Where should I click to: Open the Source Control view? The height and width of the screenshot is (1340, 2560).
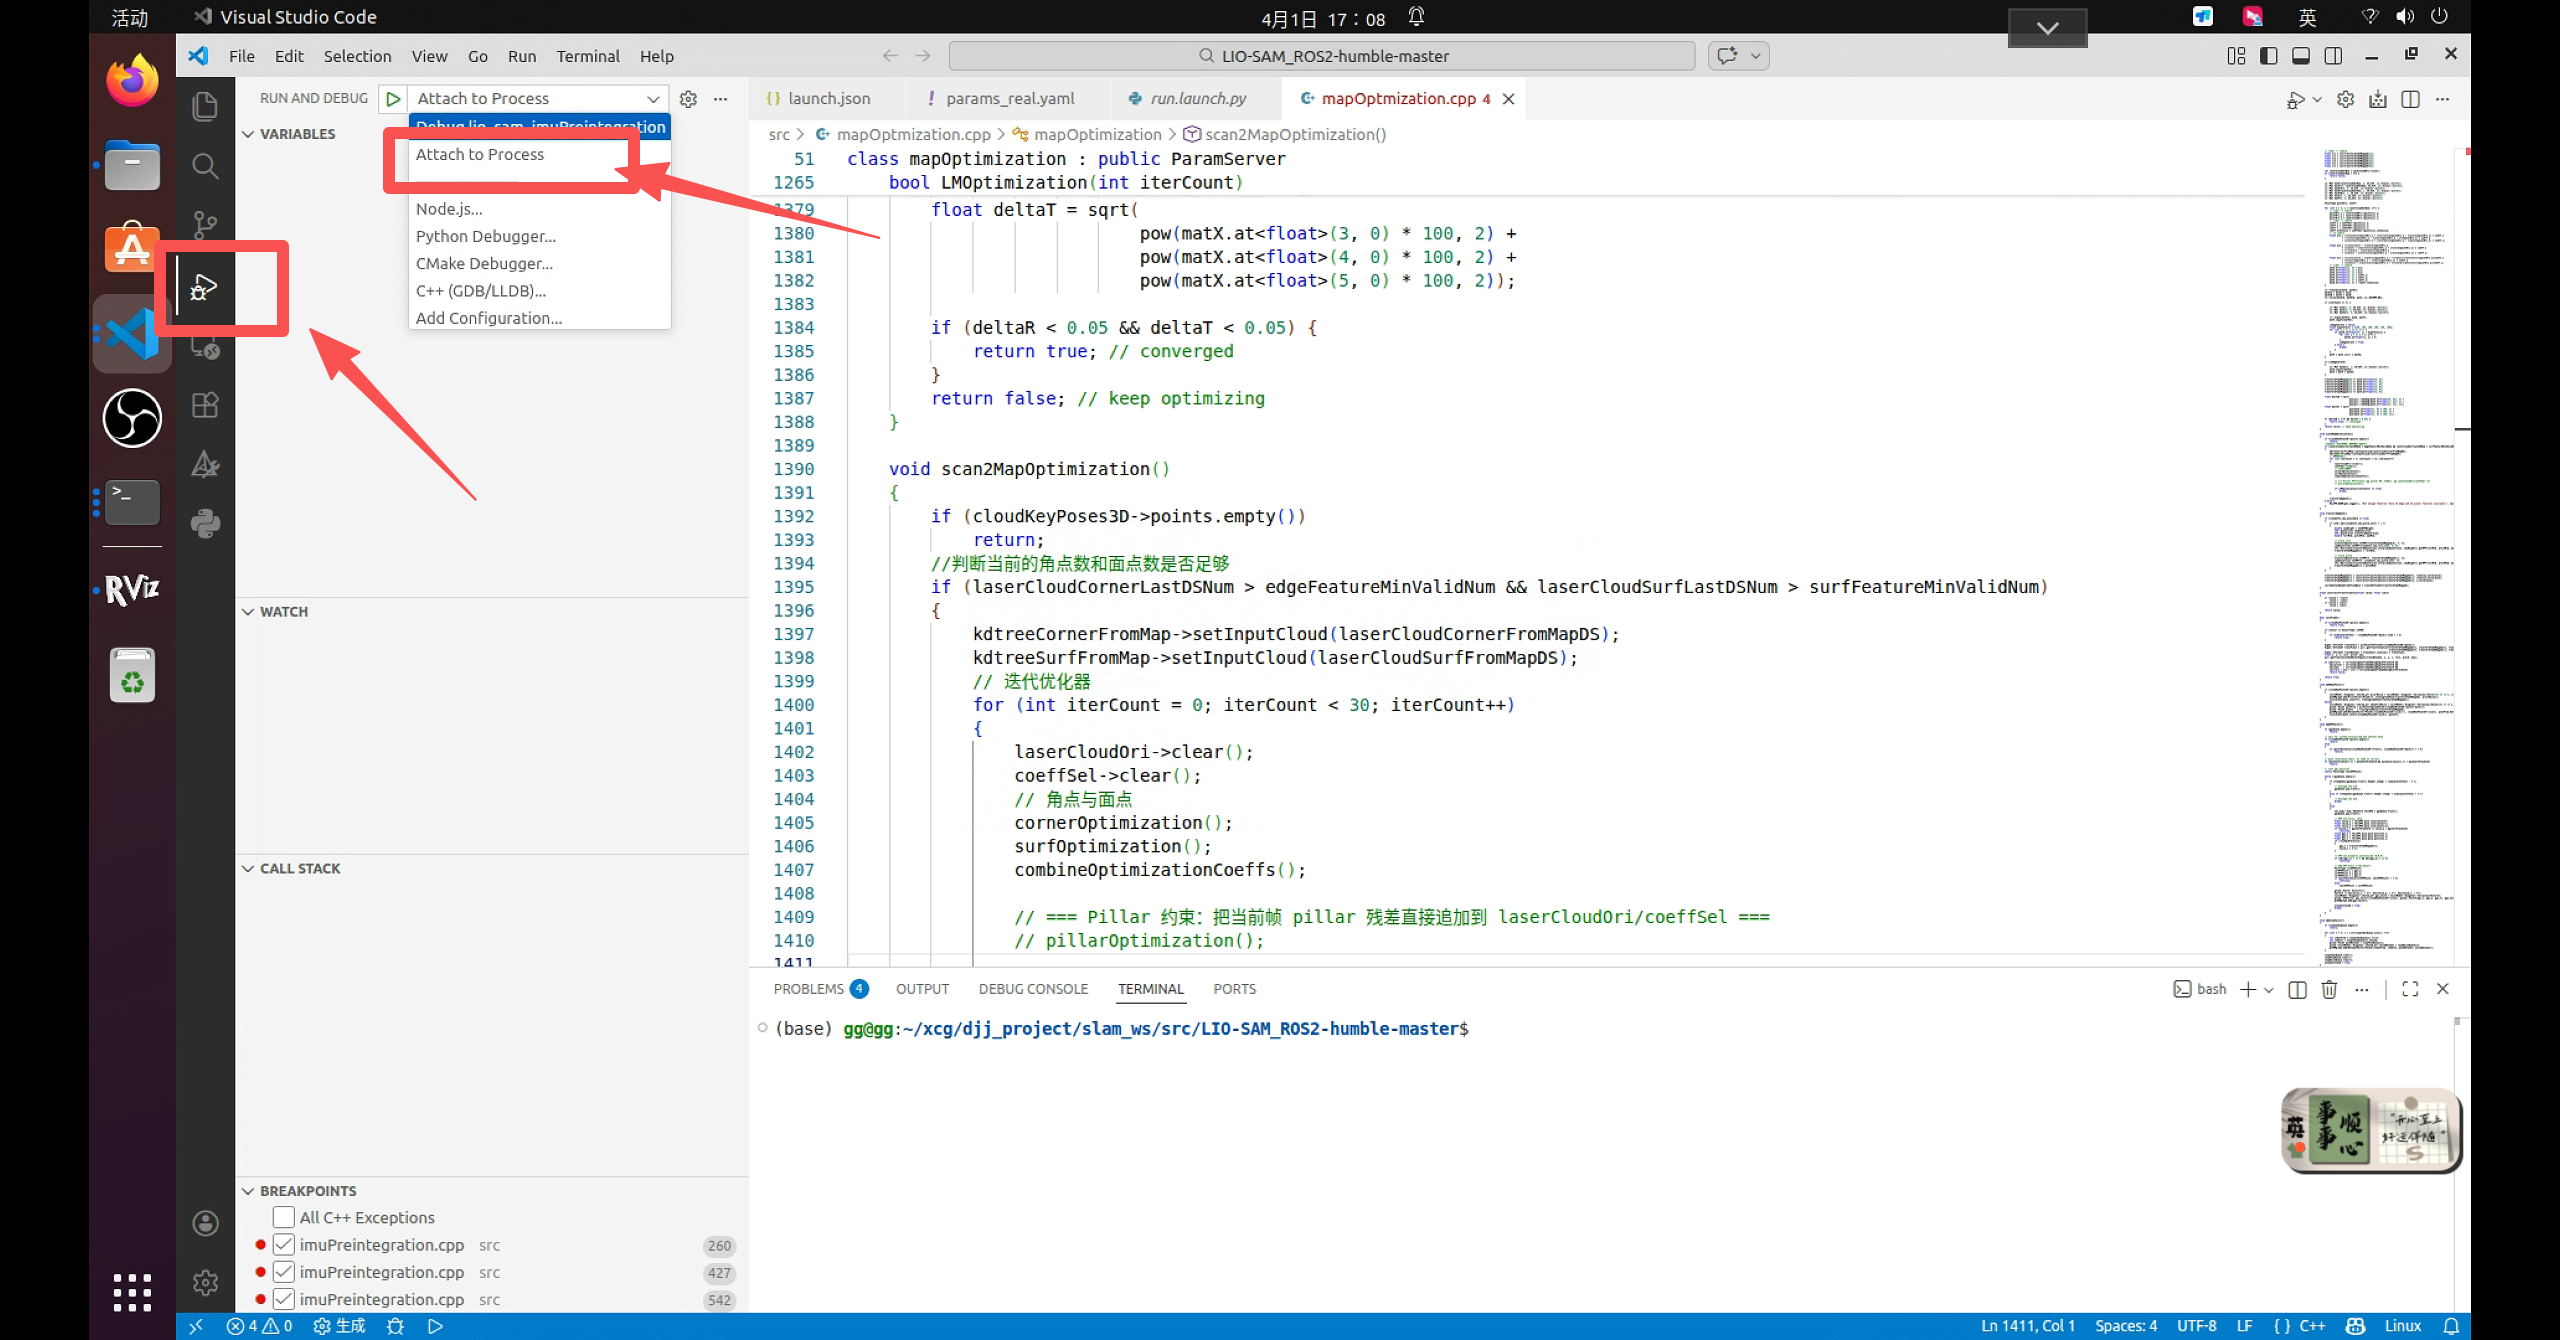click(x=205, y=225)
